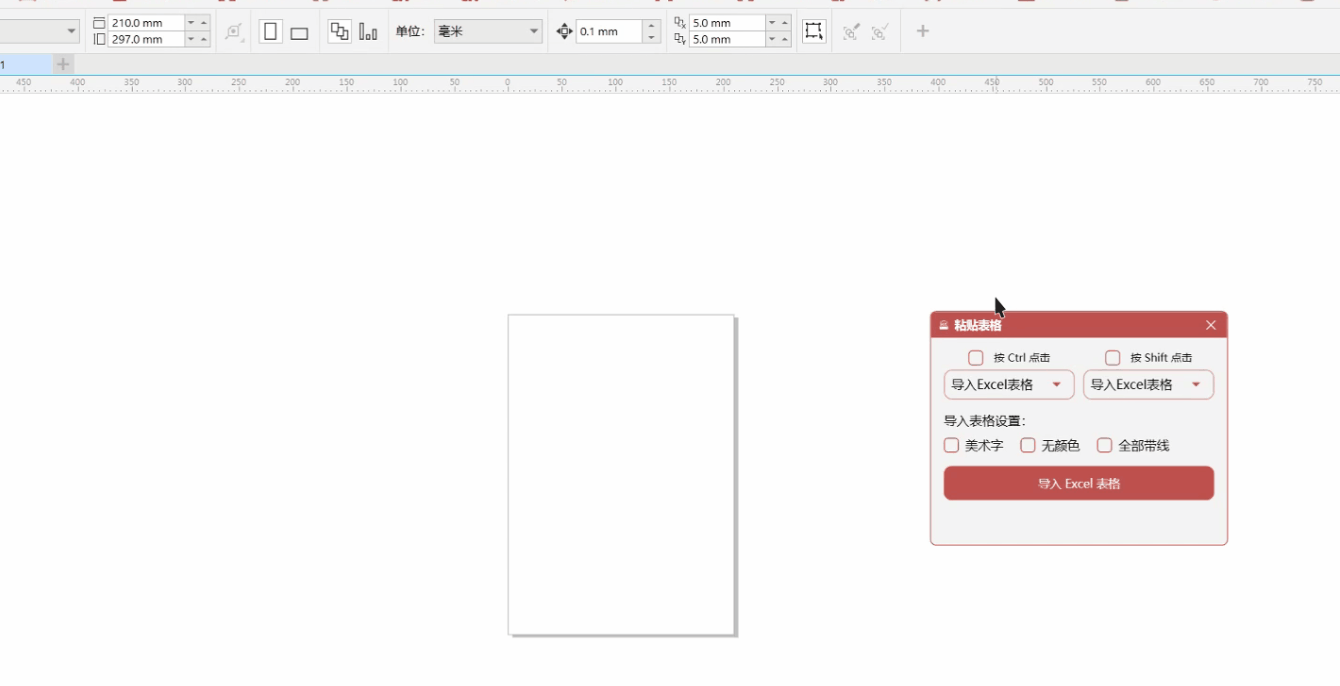Toggle the treat as filled bounding box icon
This screenshot has width=1340, height=686.
click(814, 31)
